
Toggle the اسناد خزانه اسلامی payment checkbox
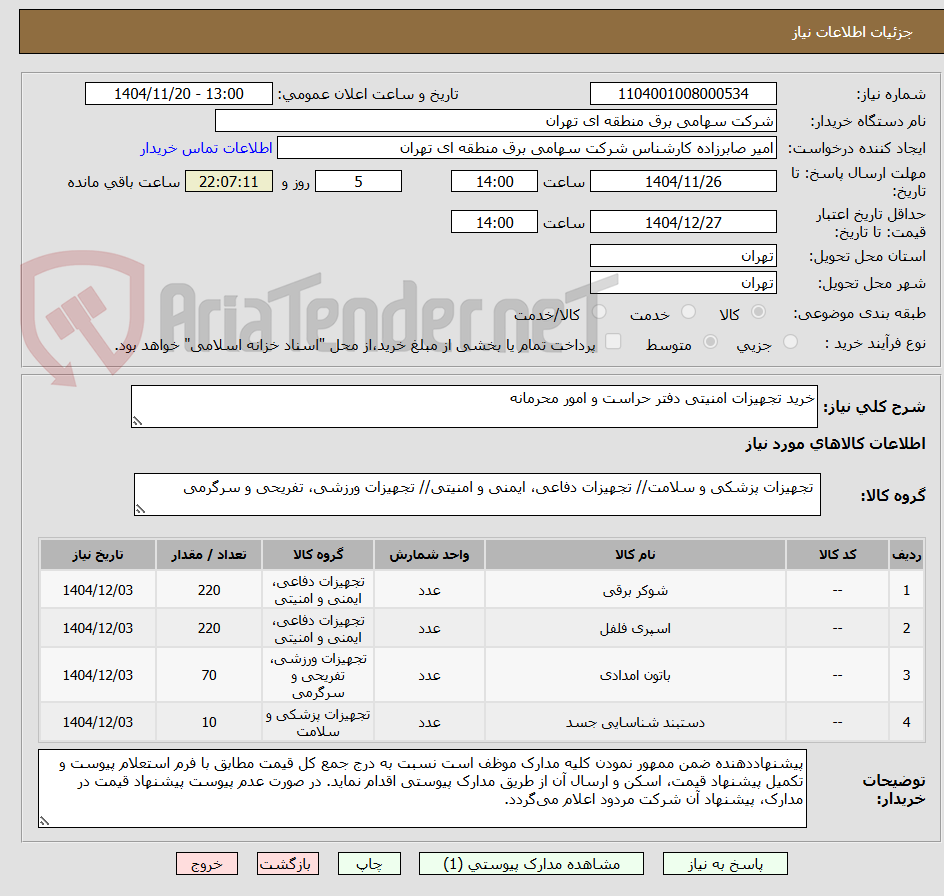[613, 341]
